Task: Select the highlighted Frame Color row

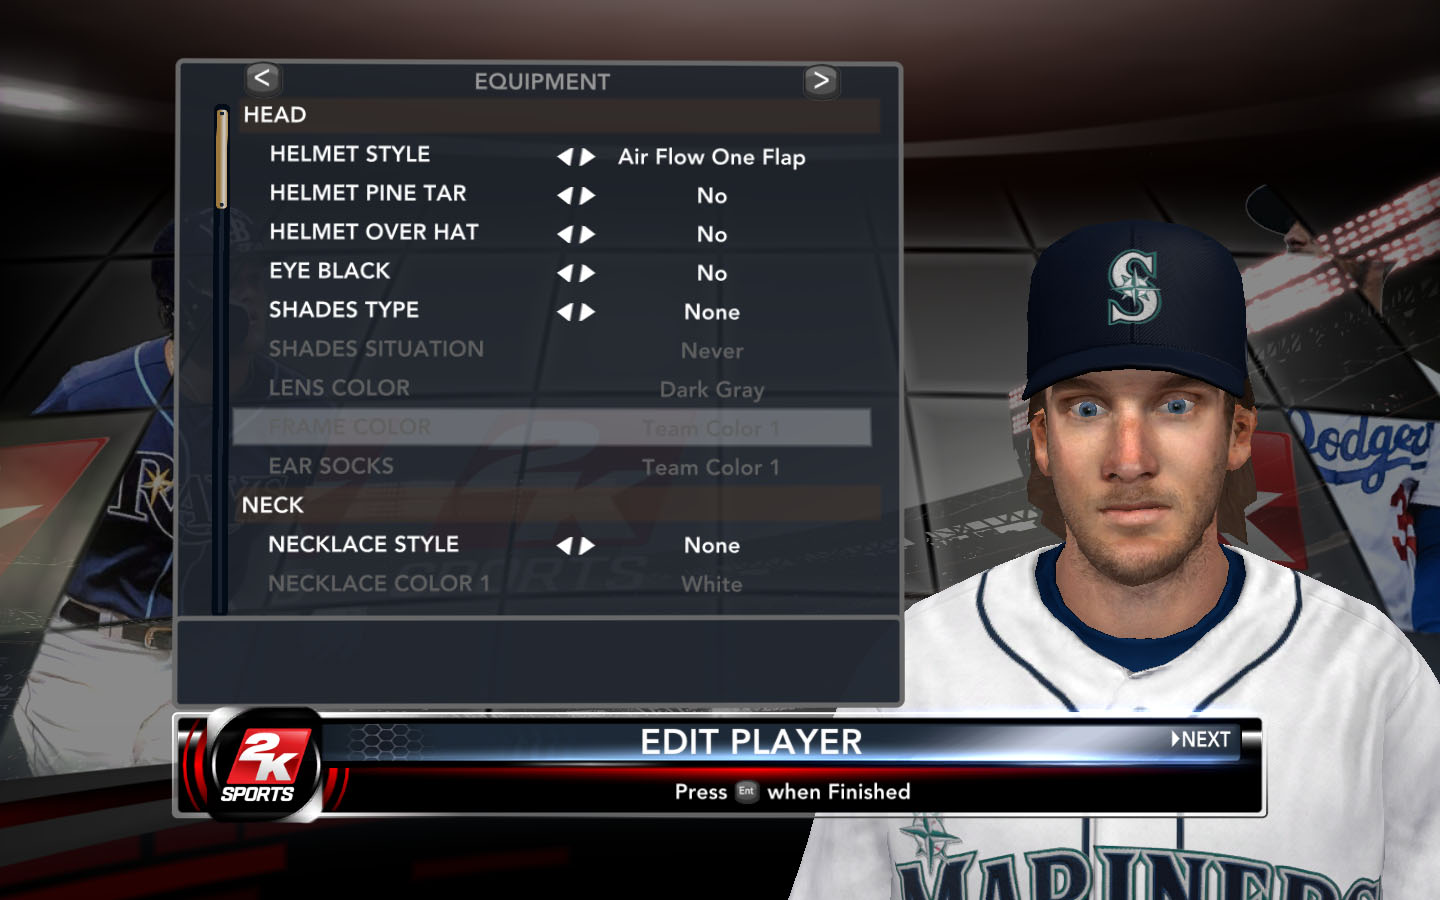Action: [x=552, y=428]
